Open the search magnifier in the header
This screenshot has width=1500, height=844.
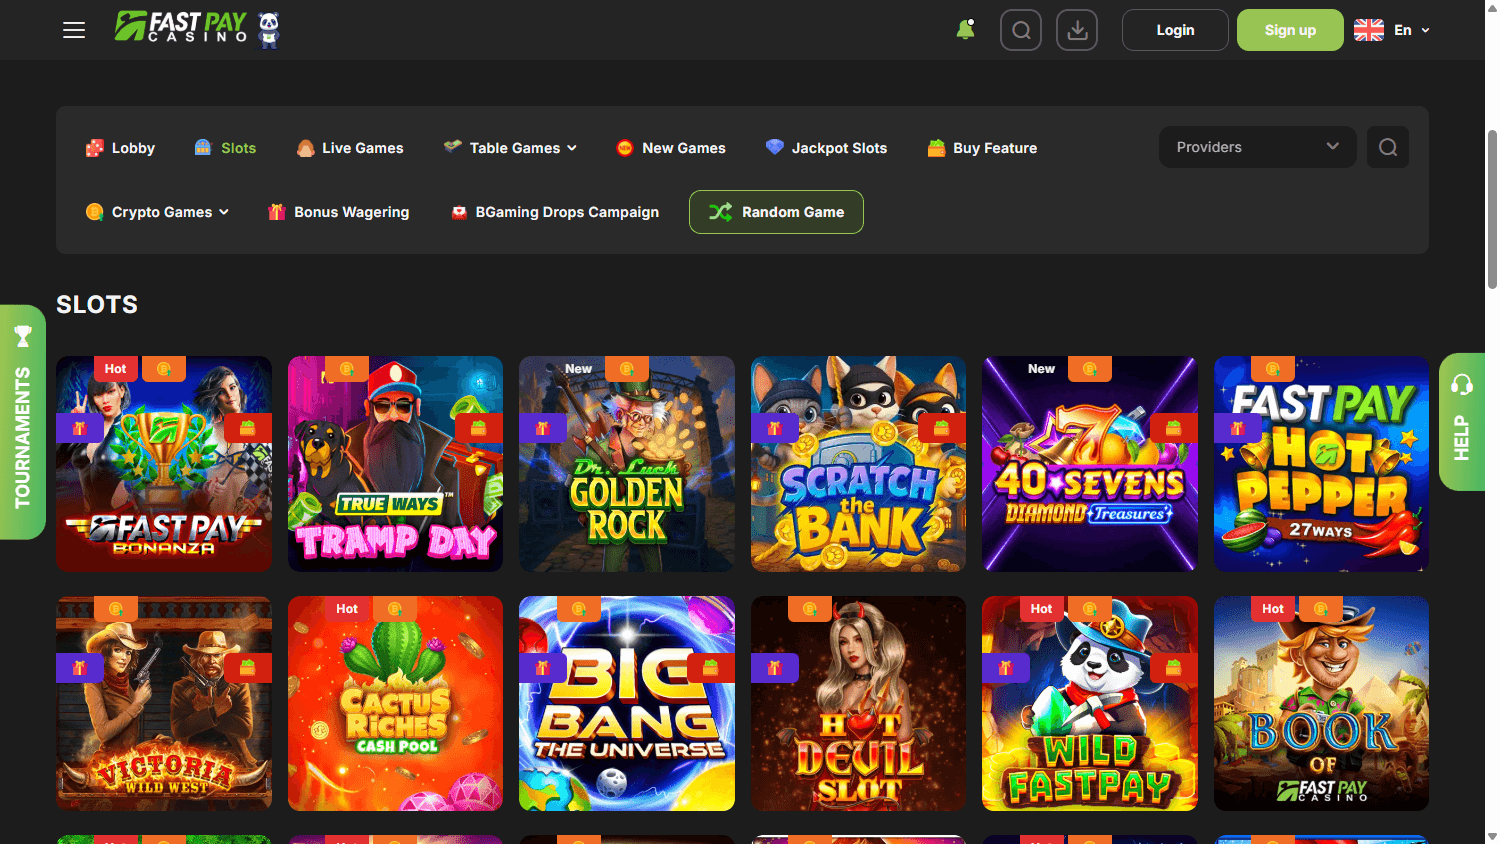(1020, 30)
